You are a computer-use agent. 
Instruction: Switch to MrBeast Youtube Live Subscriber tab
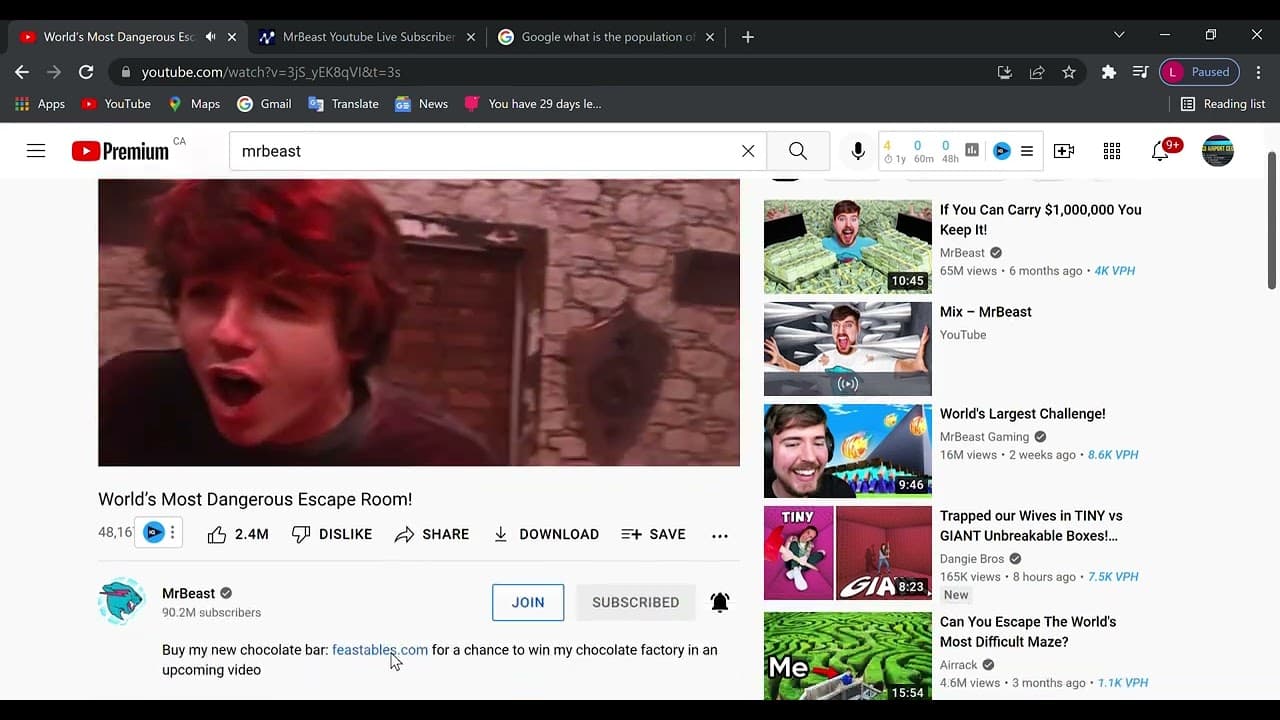[x=367, y=37]
